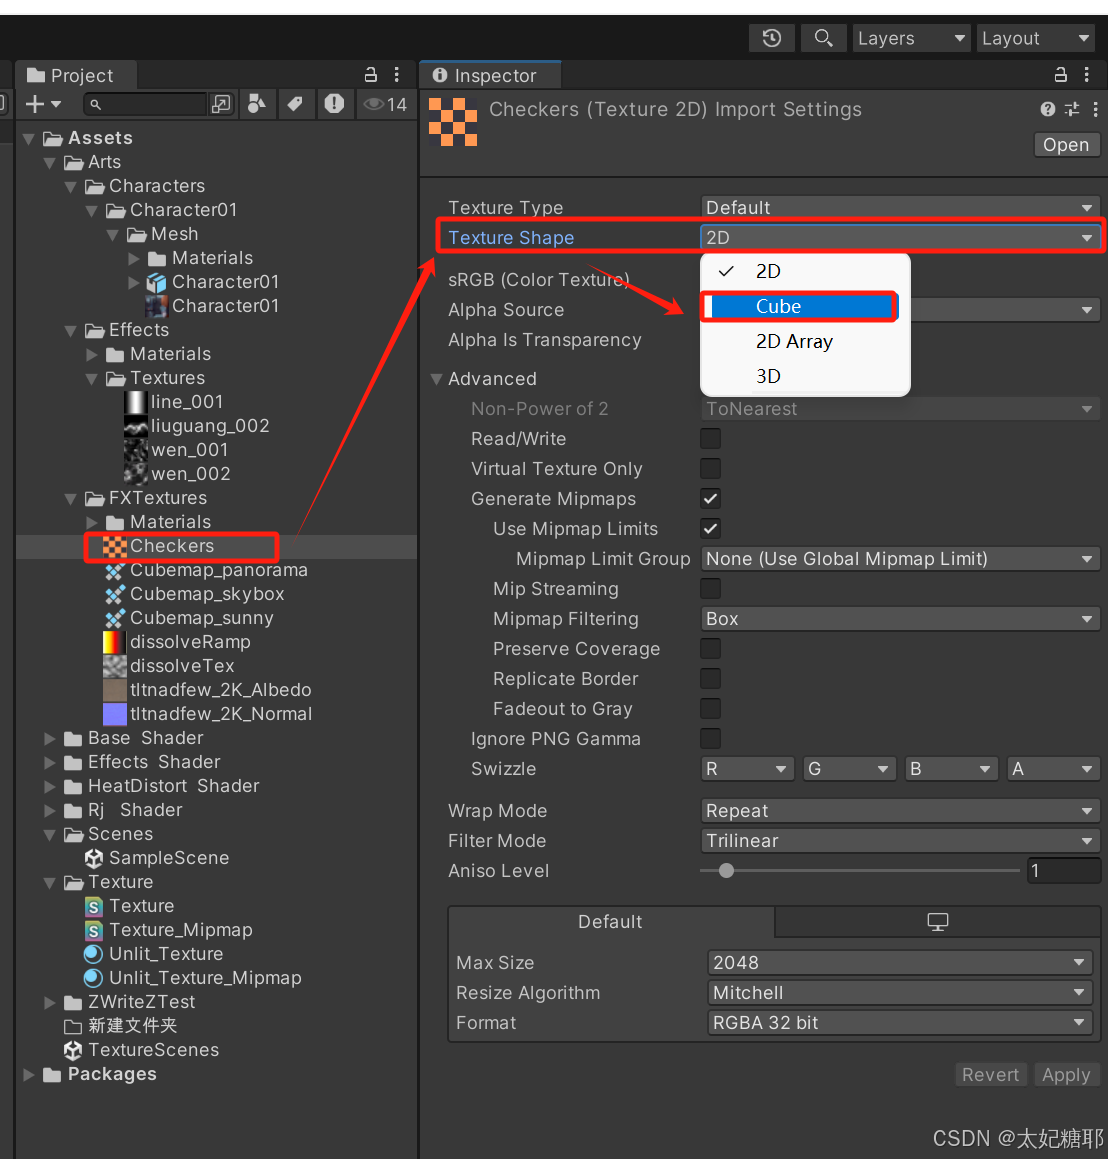Click the Checkers texture preview thumbnail
This screenshot has height=1159, width=1108.
(x=452, y=122)
